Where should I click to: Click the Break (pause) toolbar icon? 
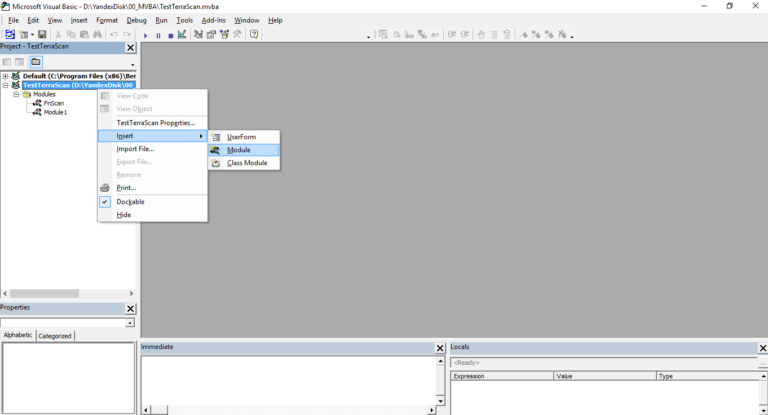click(x=158, y=35)
